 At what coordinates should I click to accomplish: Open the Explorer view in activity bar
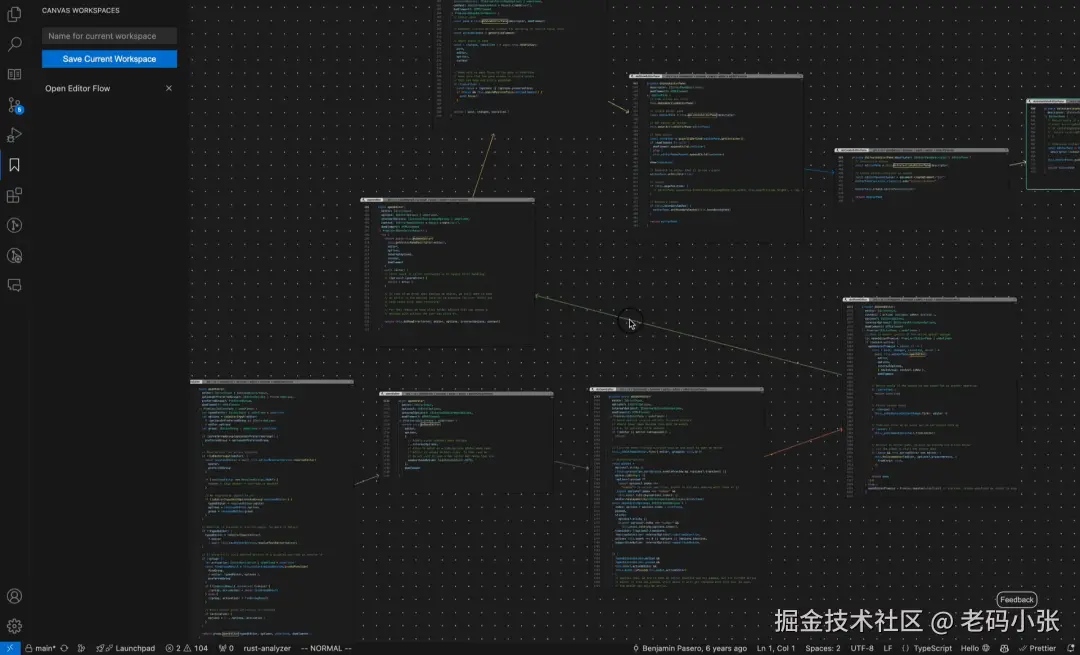click(x=14, y=14)
